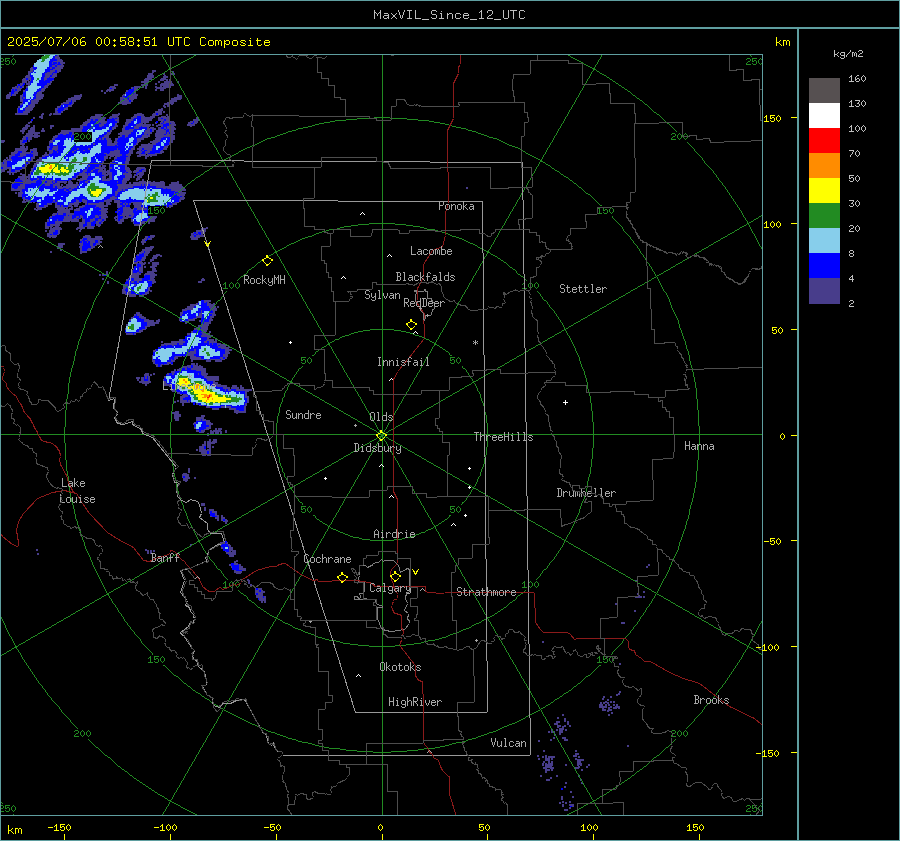
Task: Click the Brooks city label
Action: tap(711, 700)
